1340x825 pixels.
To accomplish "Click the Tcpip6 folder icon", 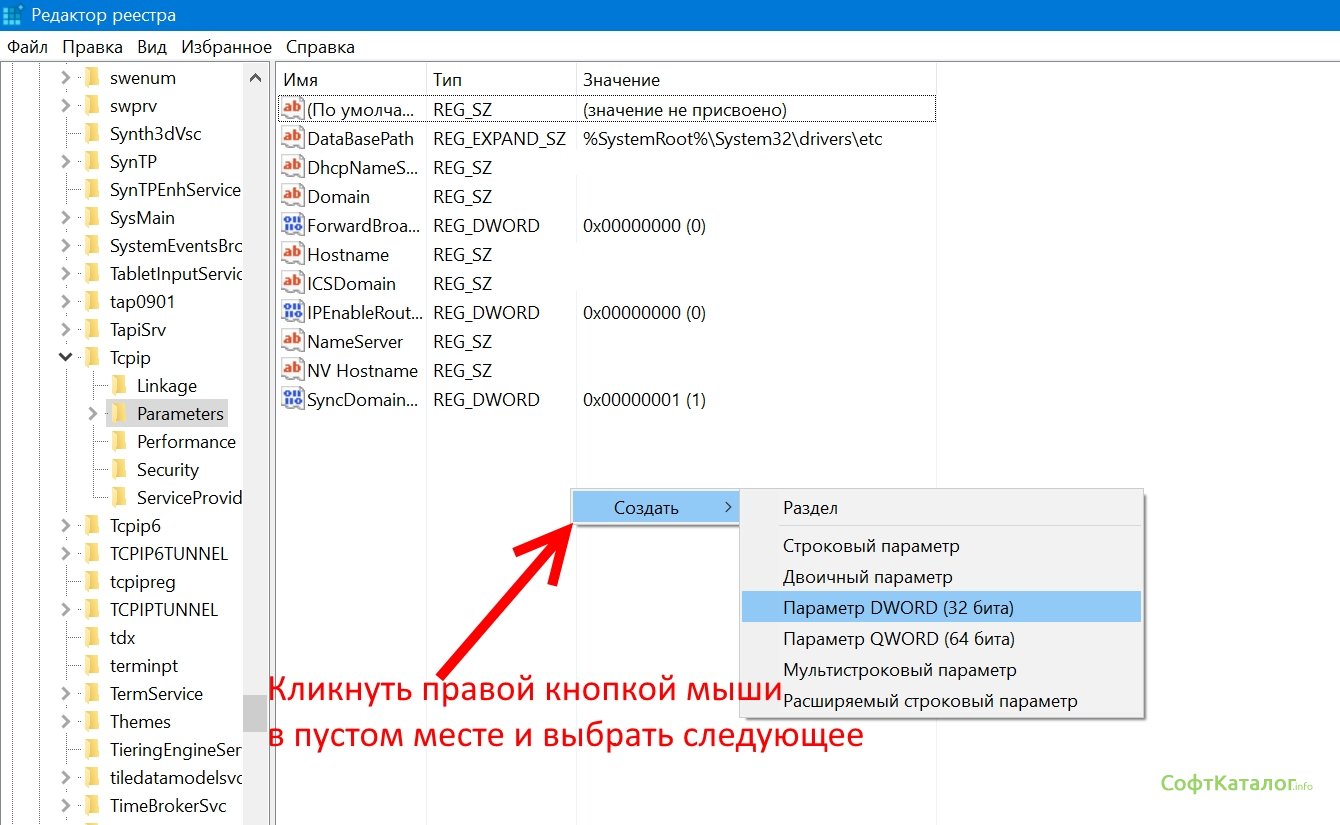I will tap(92, 525).
